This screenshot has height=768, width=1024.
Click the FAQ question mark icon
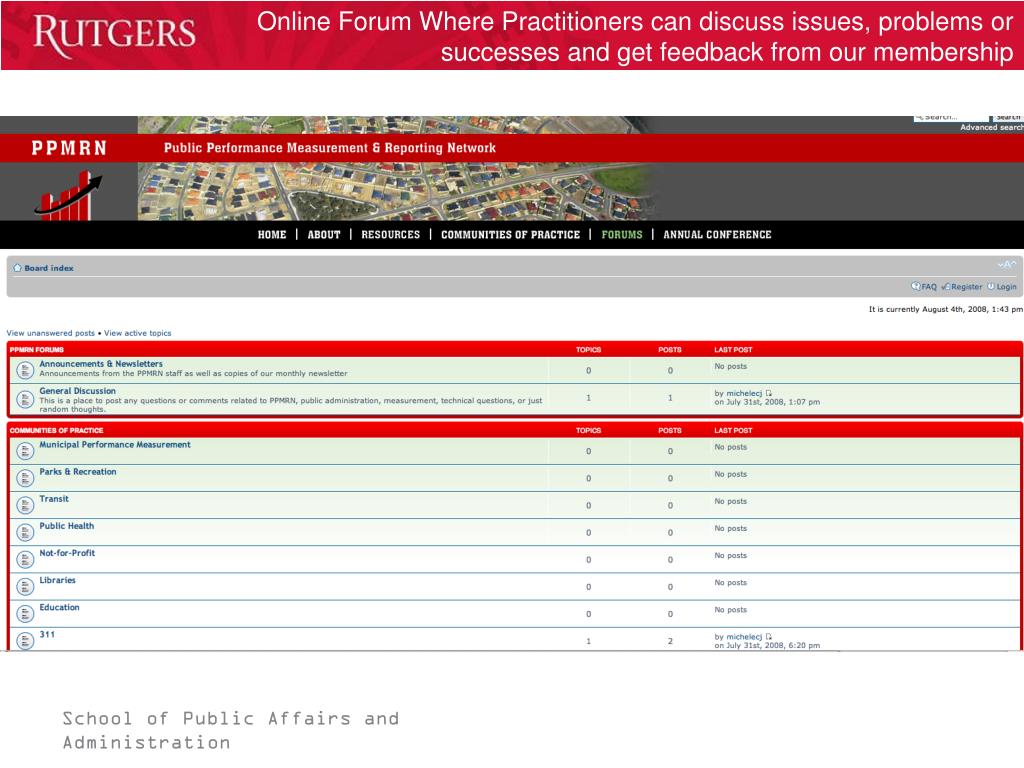pyautogui.click(x=916, y=286)
